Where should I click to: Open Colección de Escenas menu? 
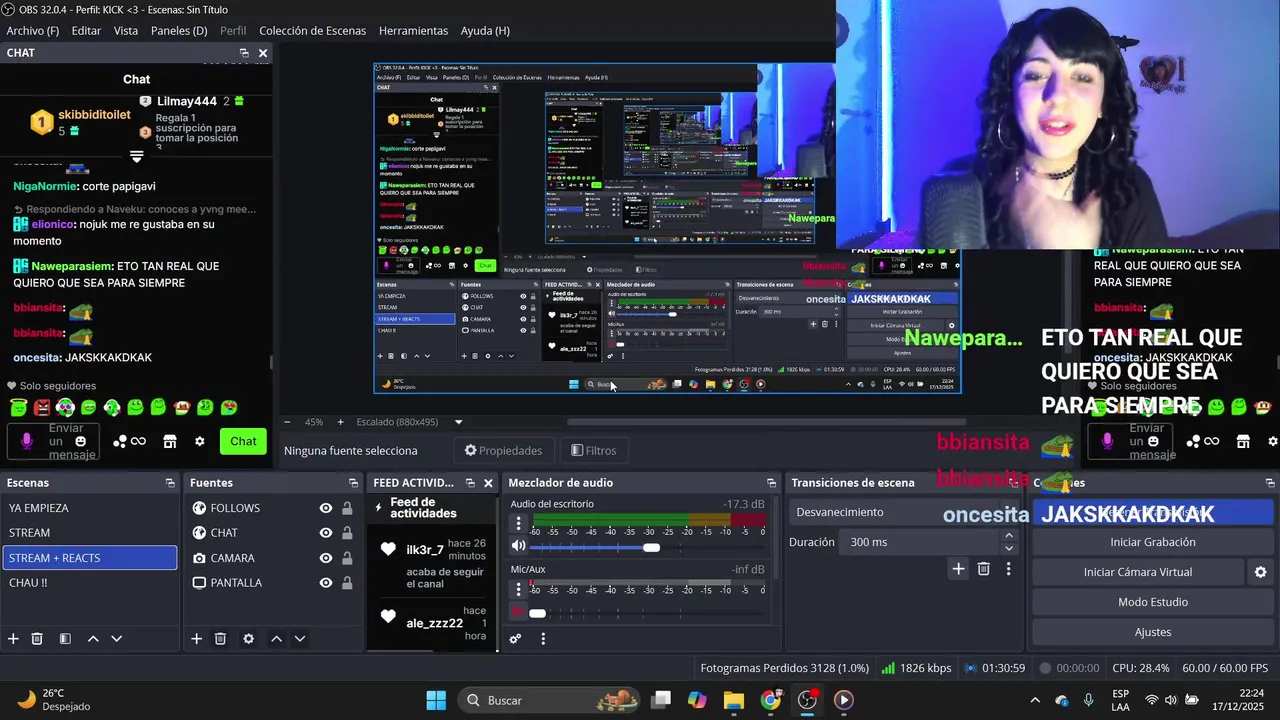coord(312,31)
